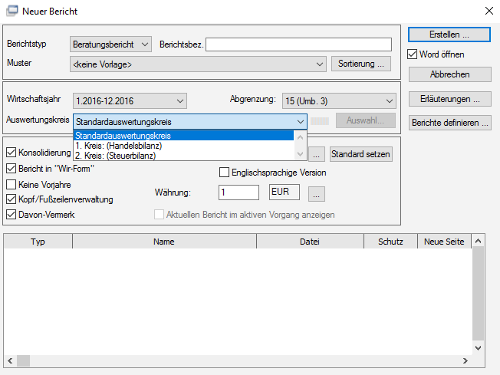Screen dimensions: 500x375
Task: Click the table's scroll down arrow
Action: (478, 348)
